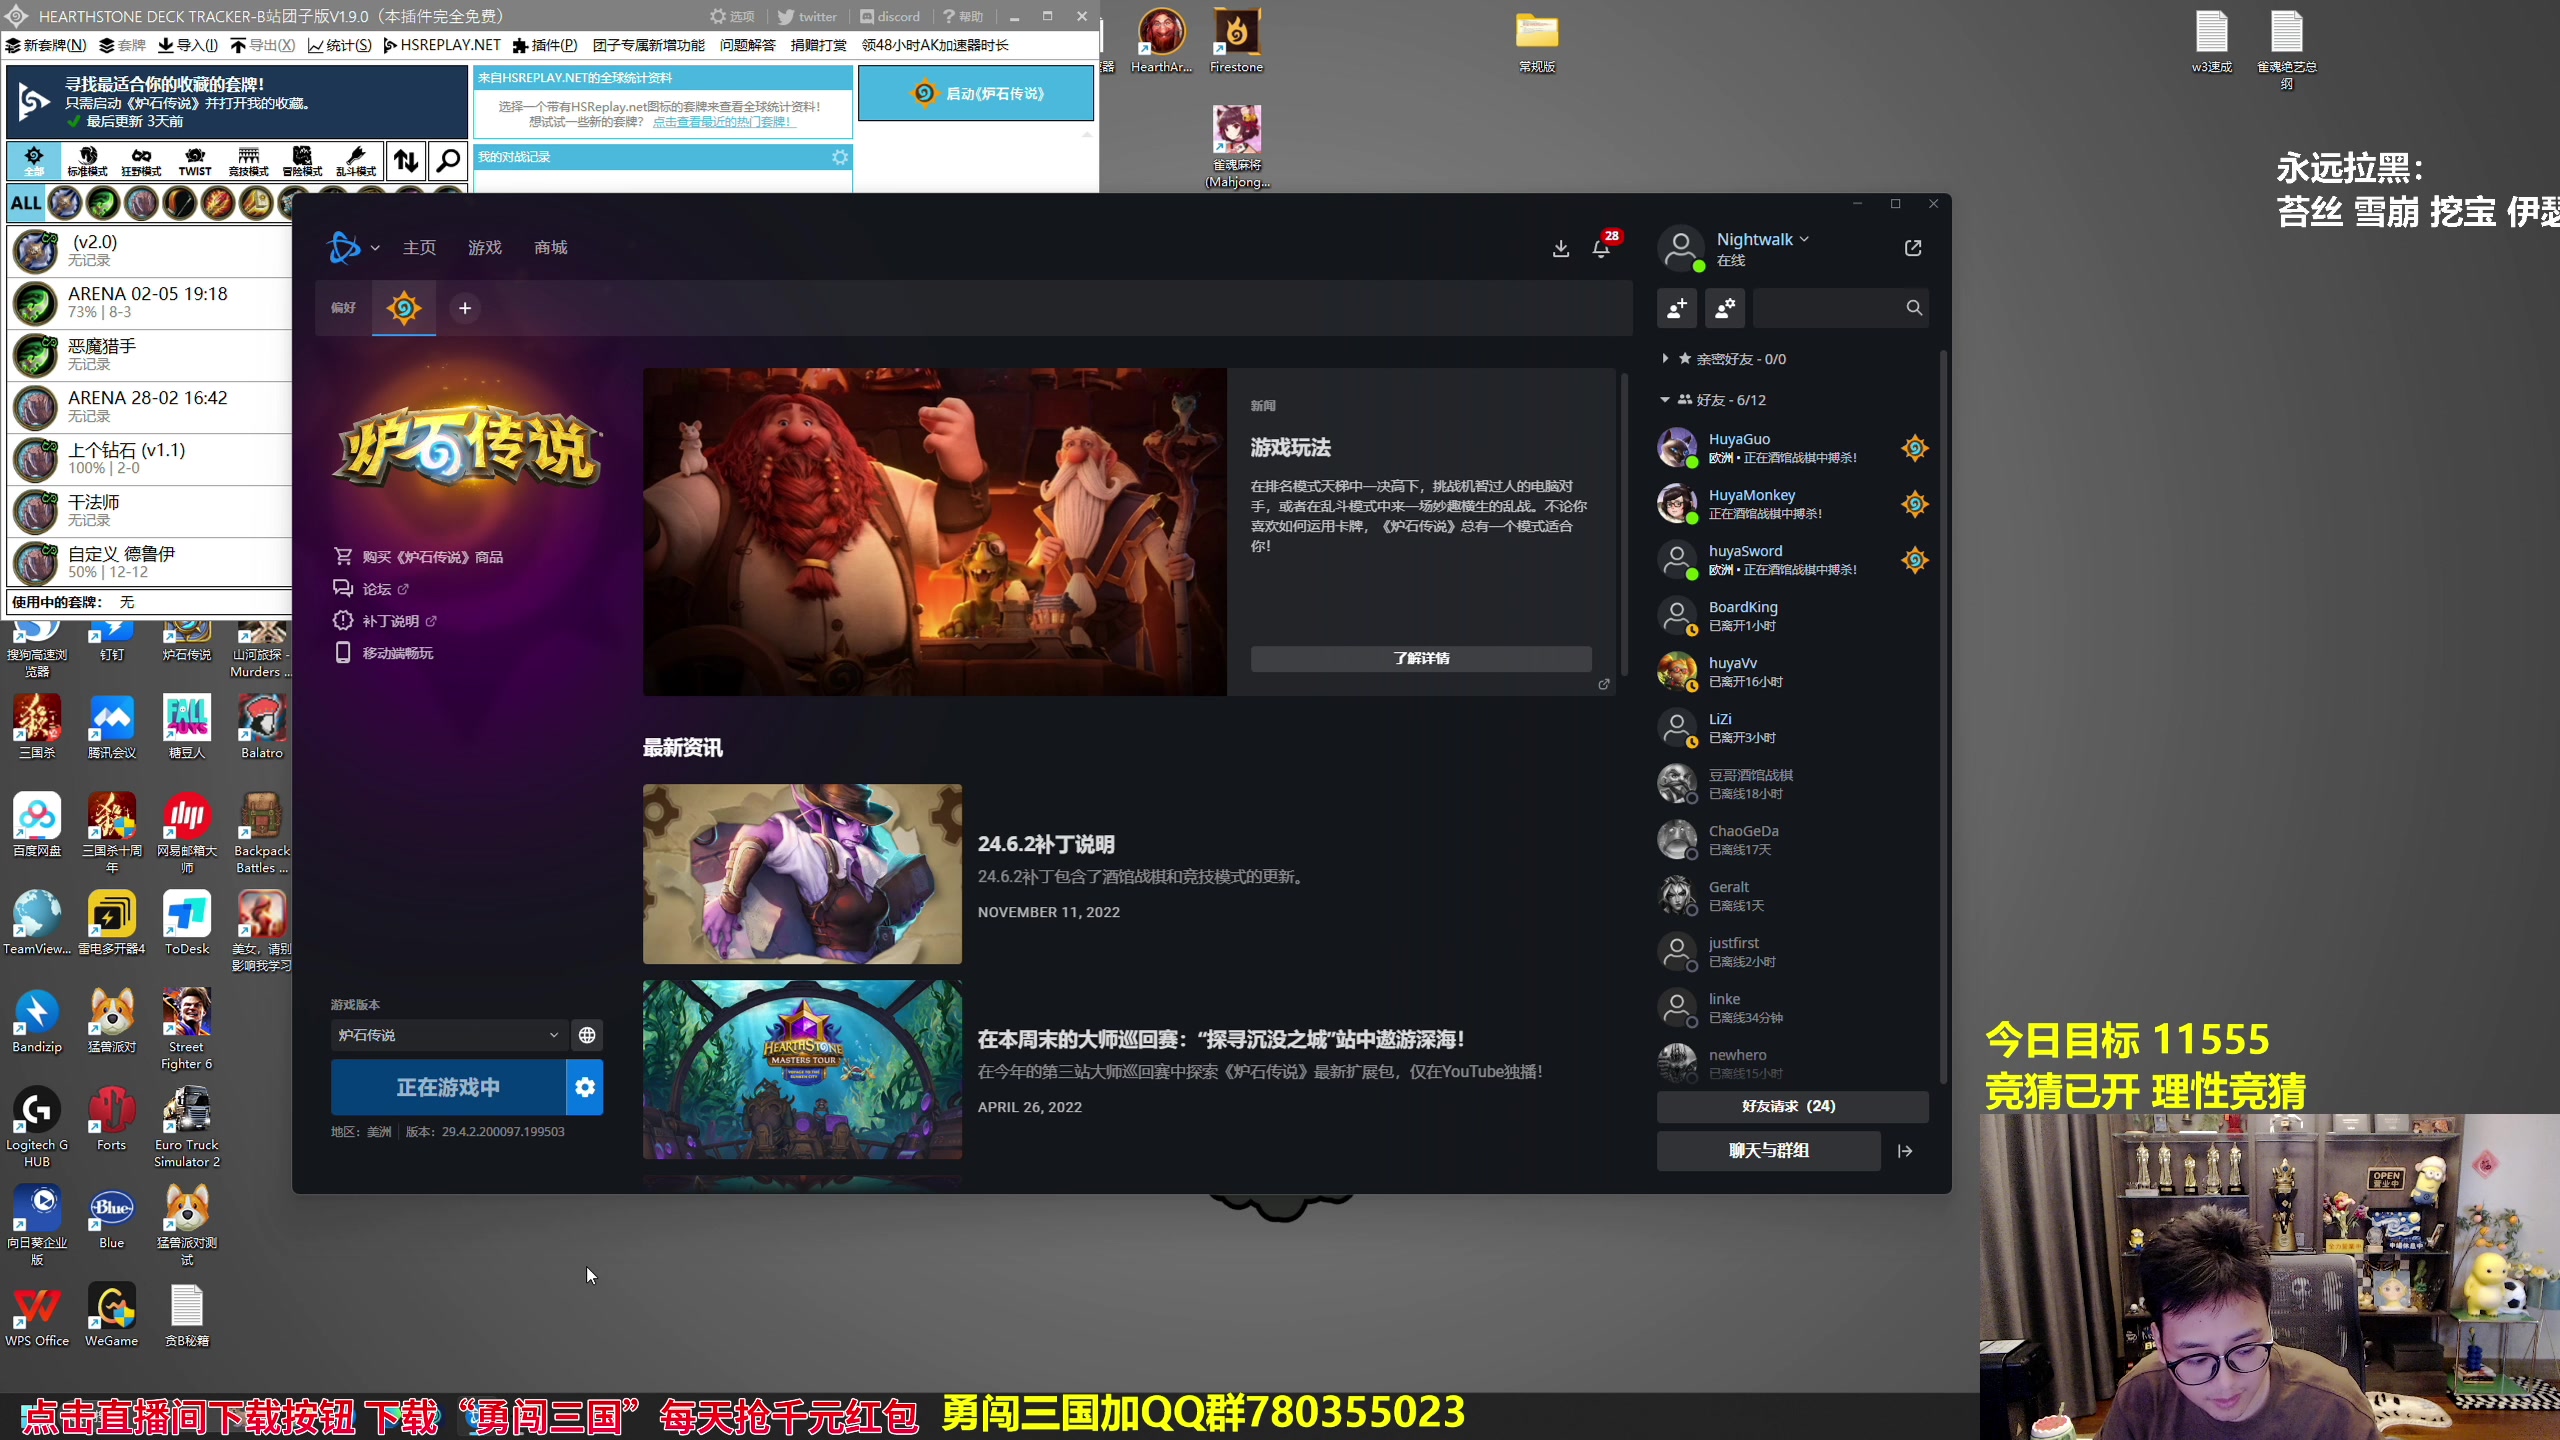This screenshot has width=2560, height=1440.
Task: Click the friend settings icon beside add friend
Action: click(x=1725, y=308)
